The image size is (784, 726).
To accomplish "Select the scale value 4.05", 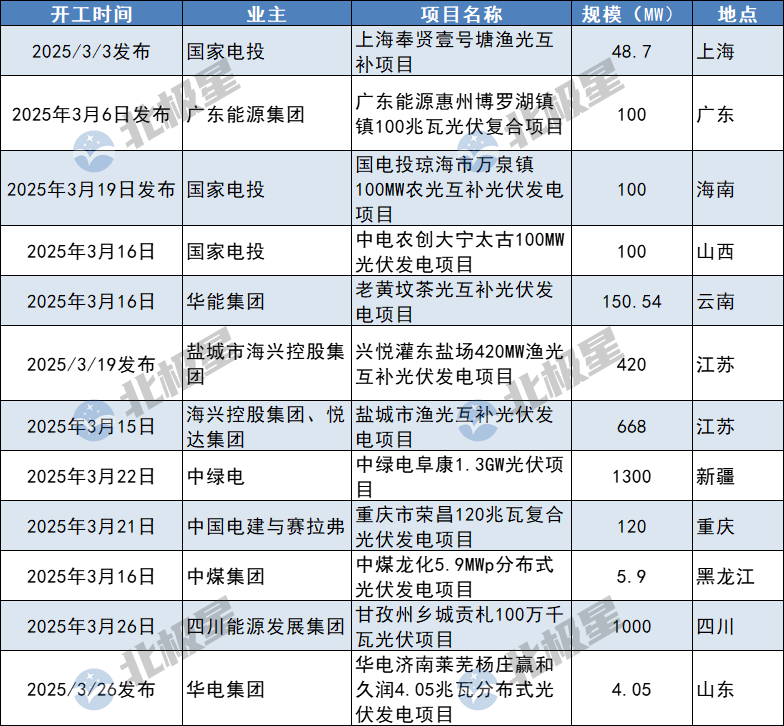I will click(x=632, y=689).
